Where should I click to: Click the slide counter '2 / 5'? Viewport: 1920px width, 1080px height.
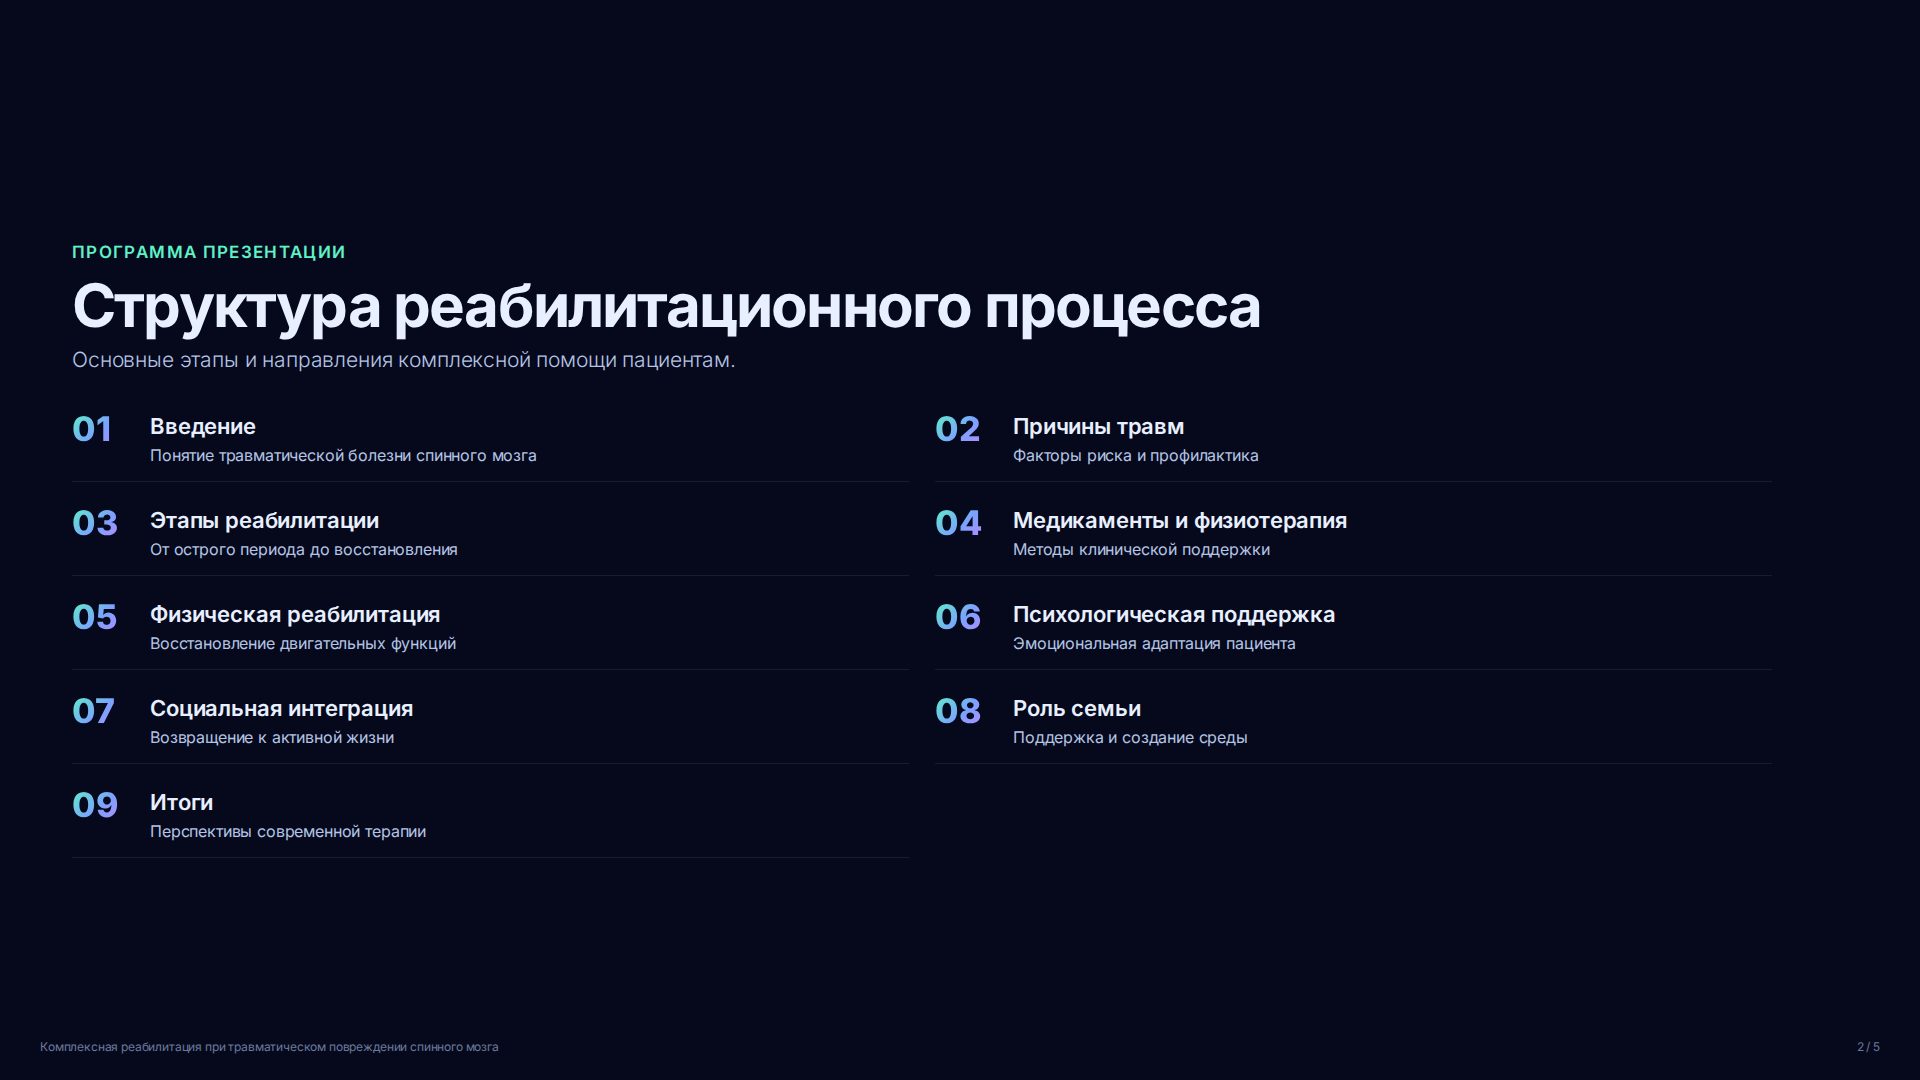point(1868,1047)
